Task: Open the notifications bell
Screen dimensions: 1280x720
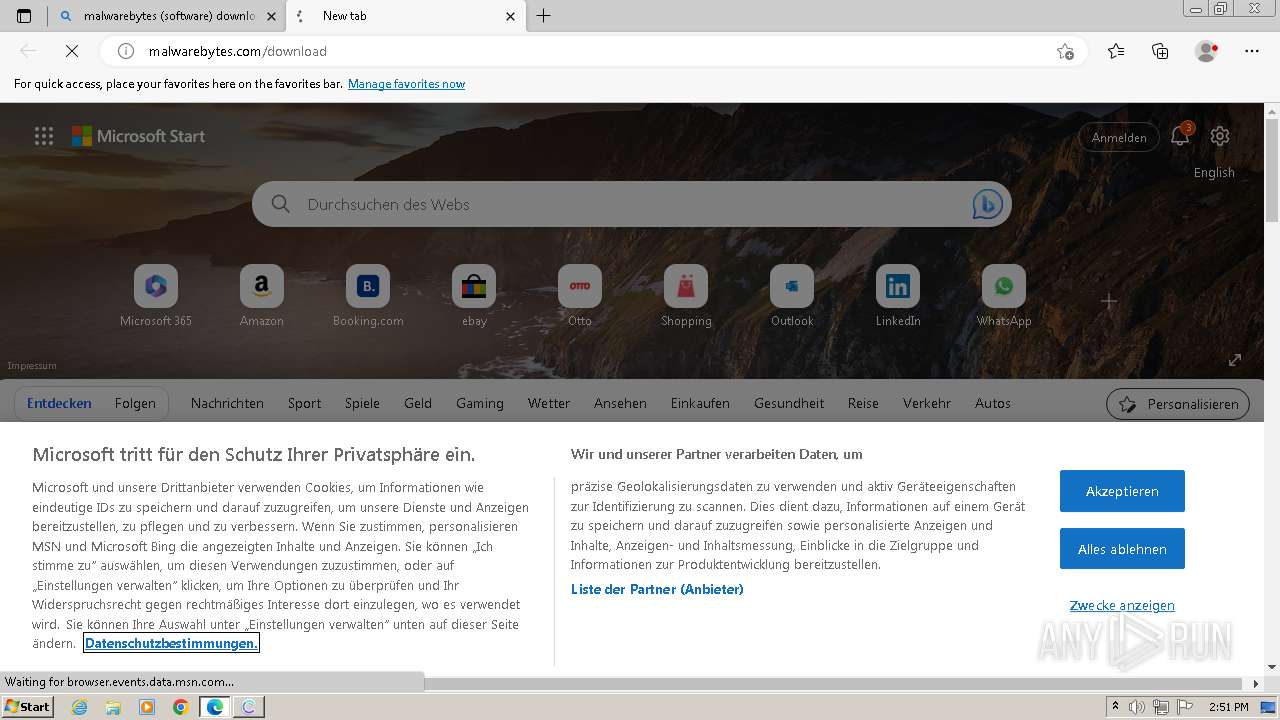Action: click(1180, 137)
